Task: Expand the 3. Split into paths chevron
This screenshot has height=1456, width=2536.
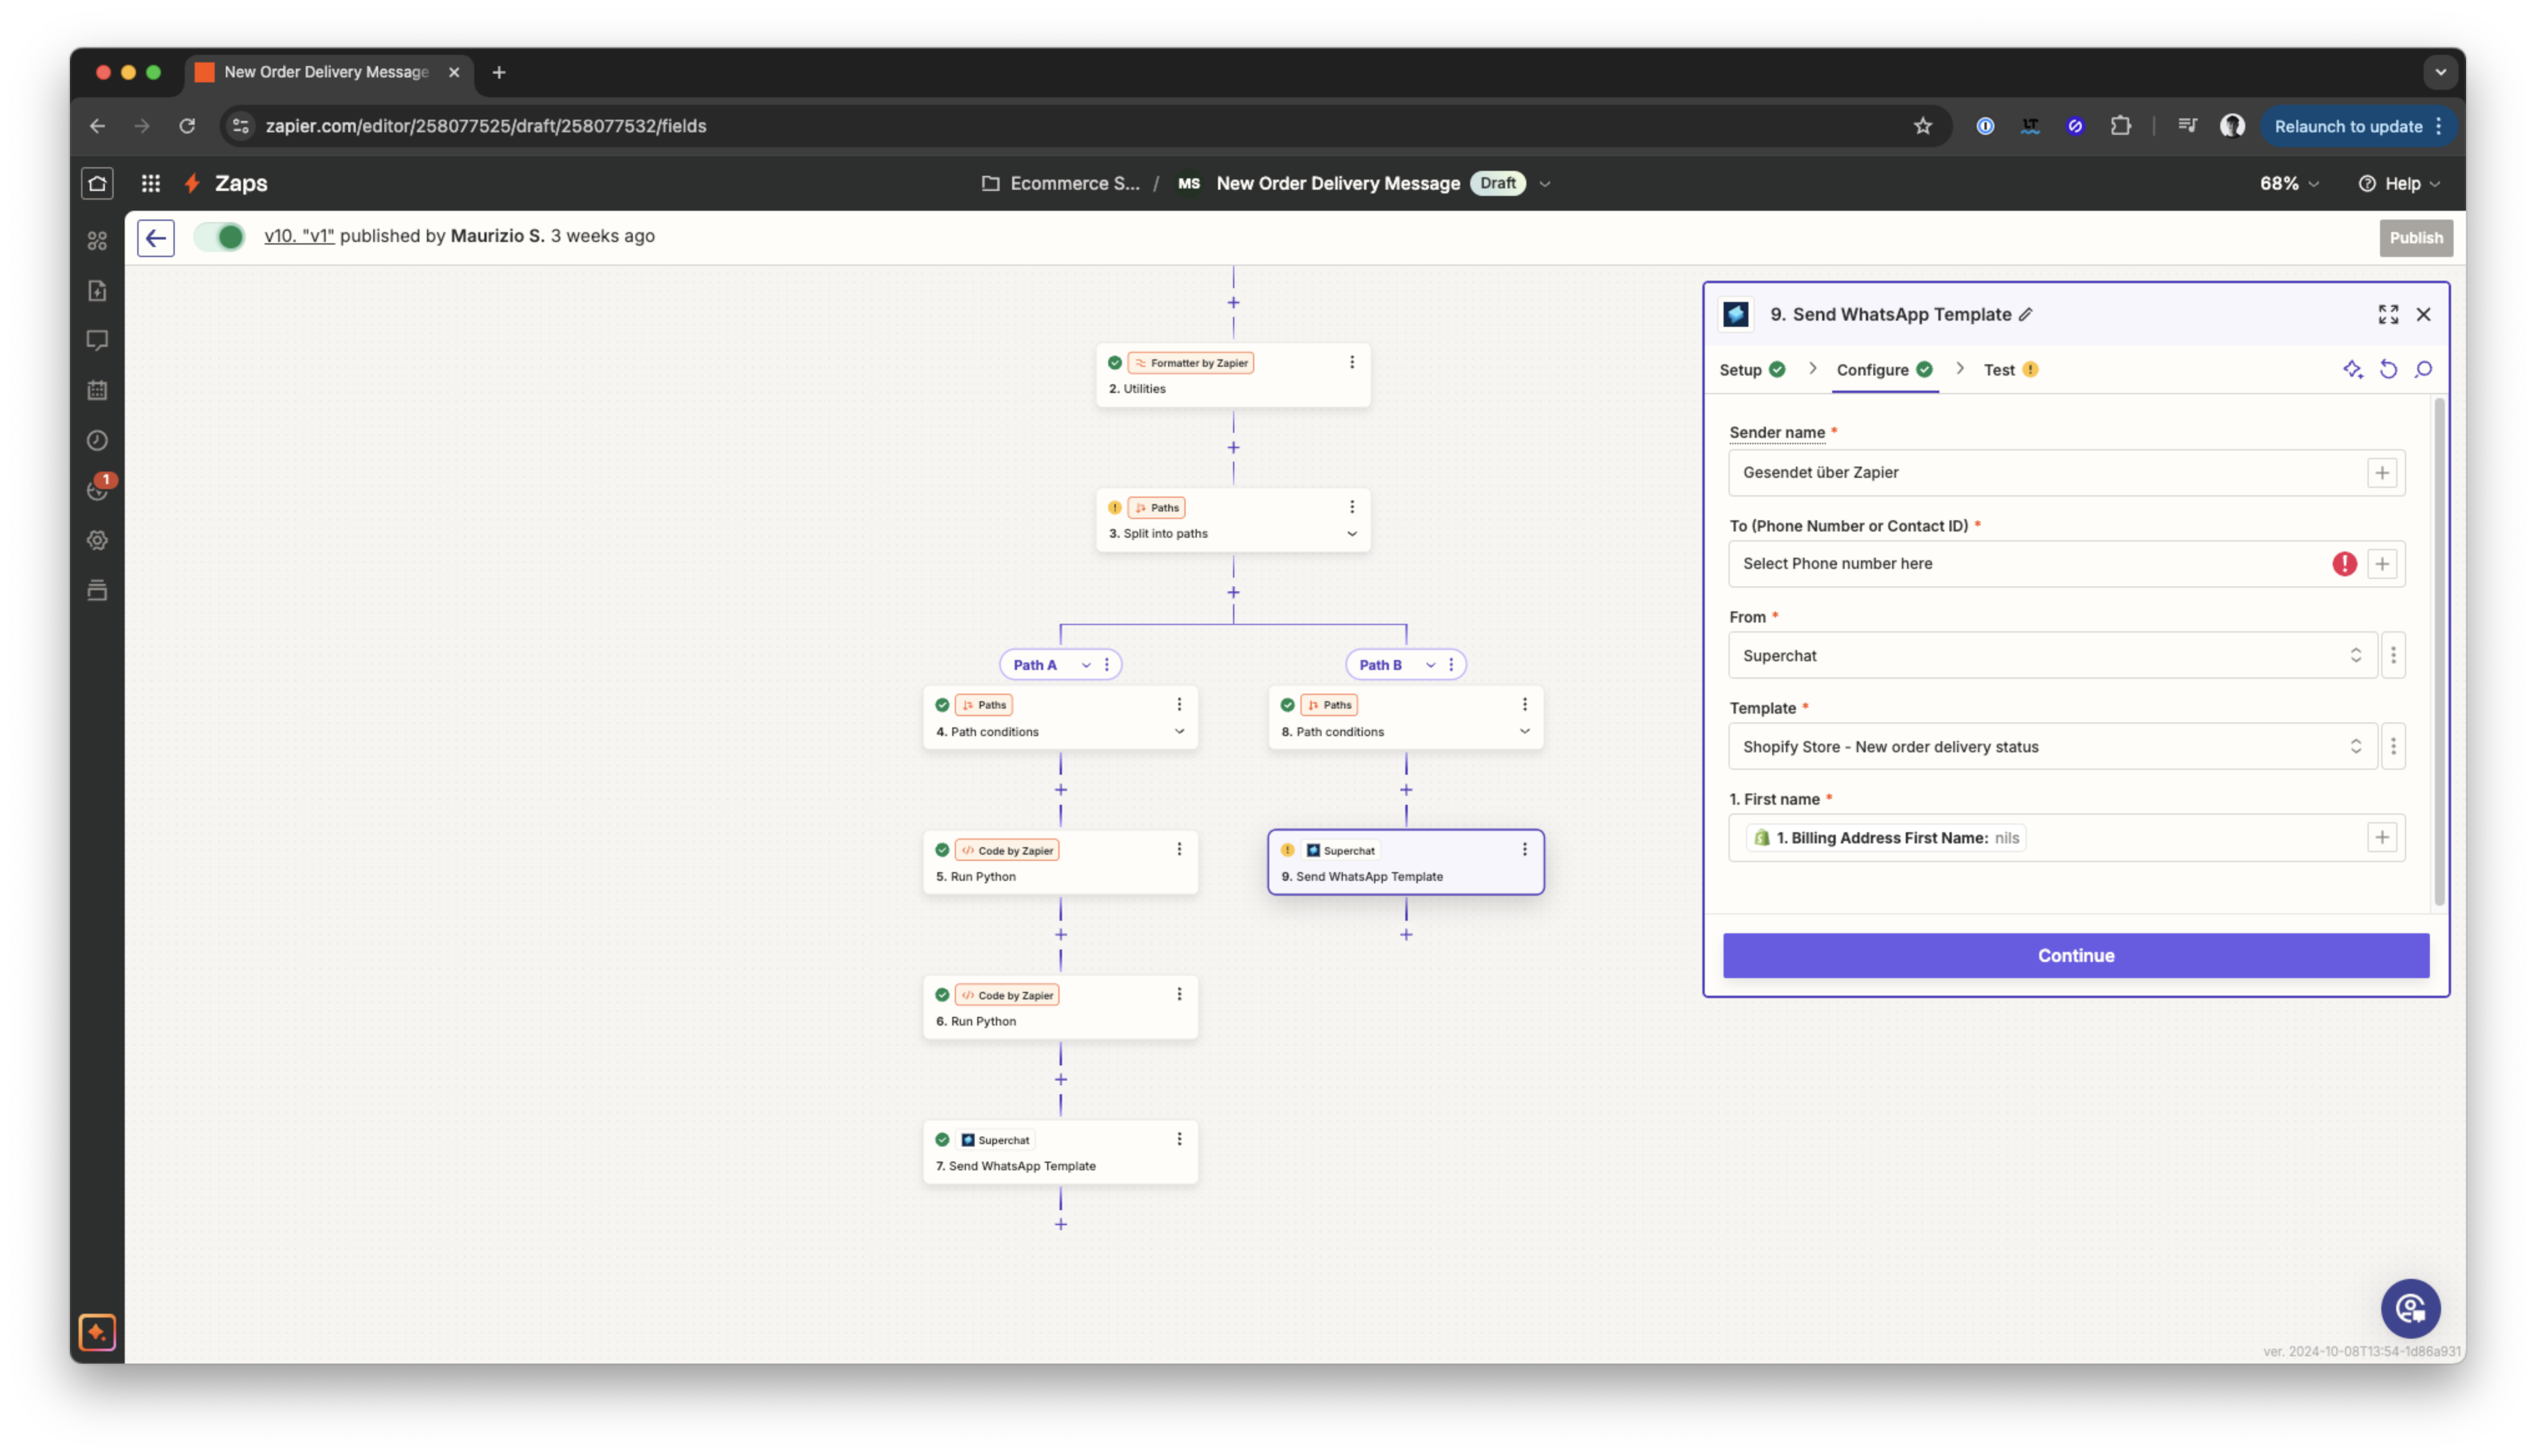Action: pyautogui.click(x=1352, y=534)
